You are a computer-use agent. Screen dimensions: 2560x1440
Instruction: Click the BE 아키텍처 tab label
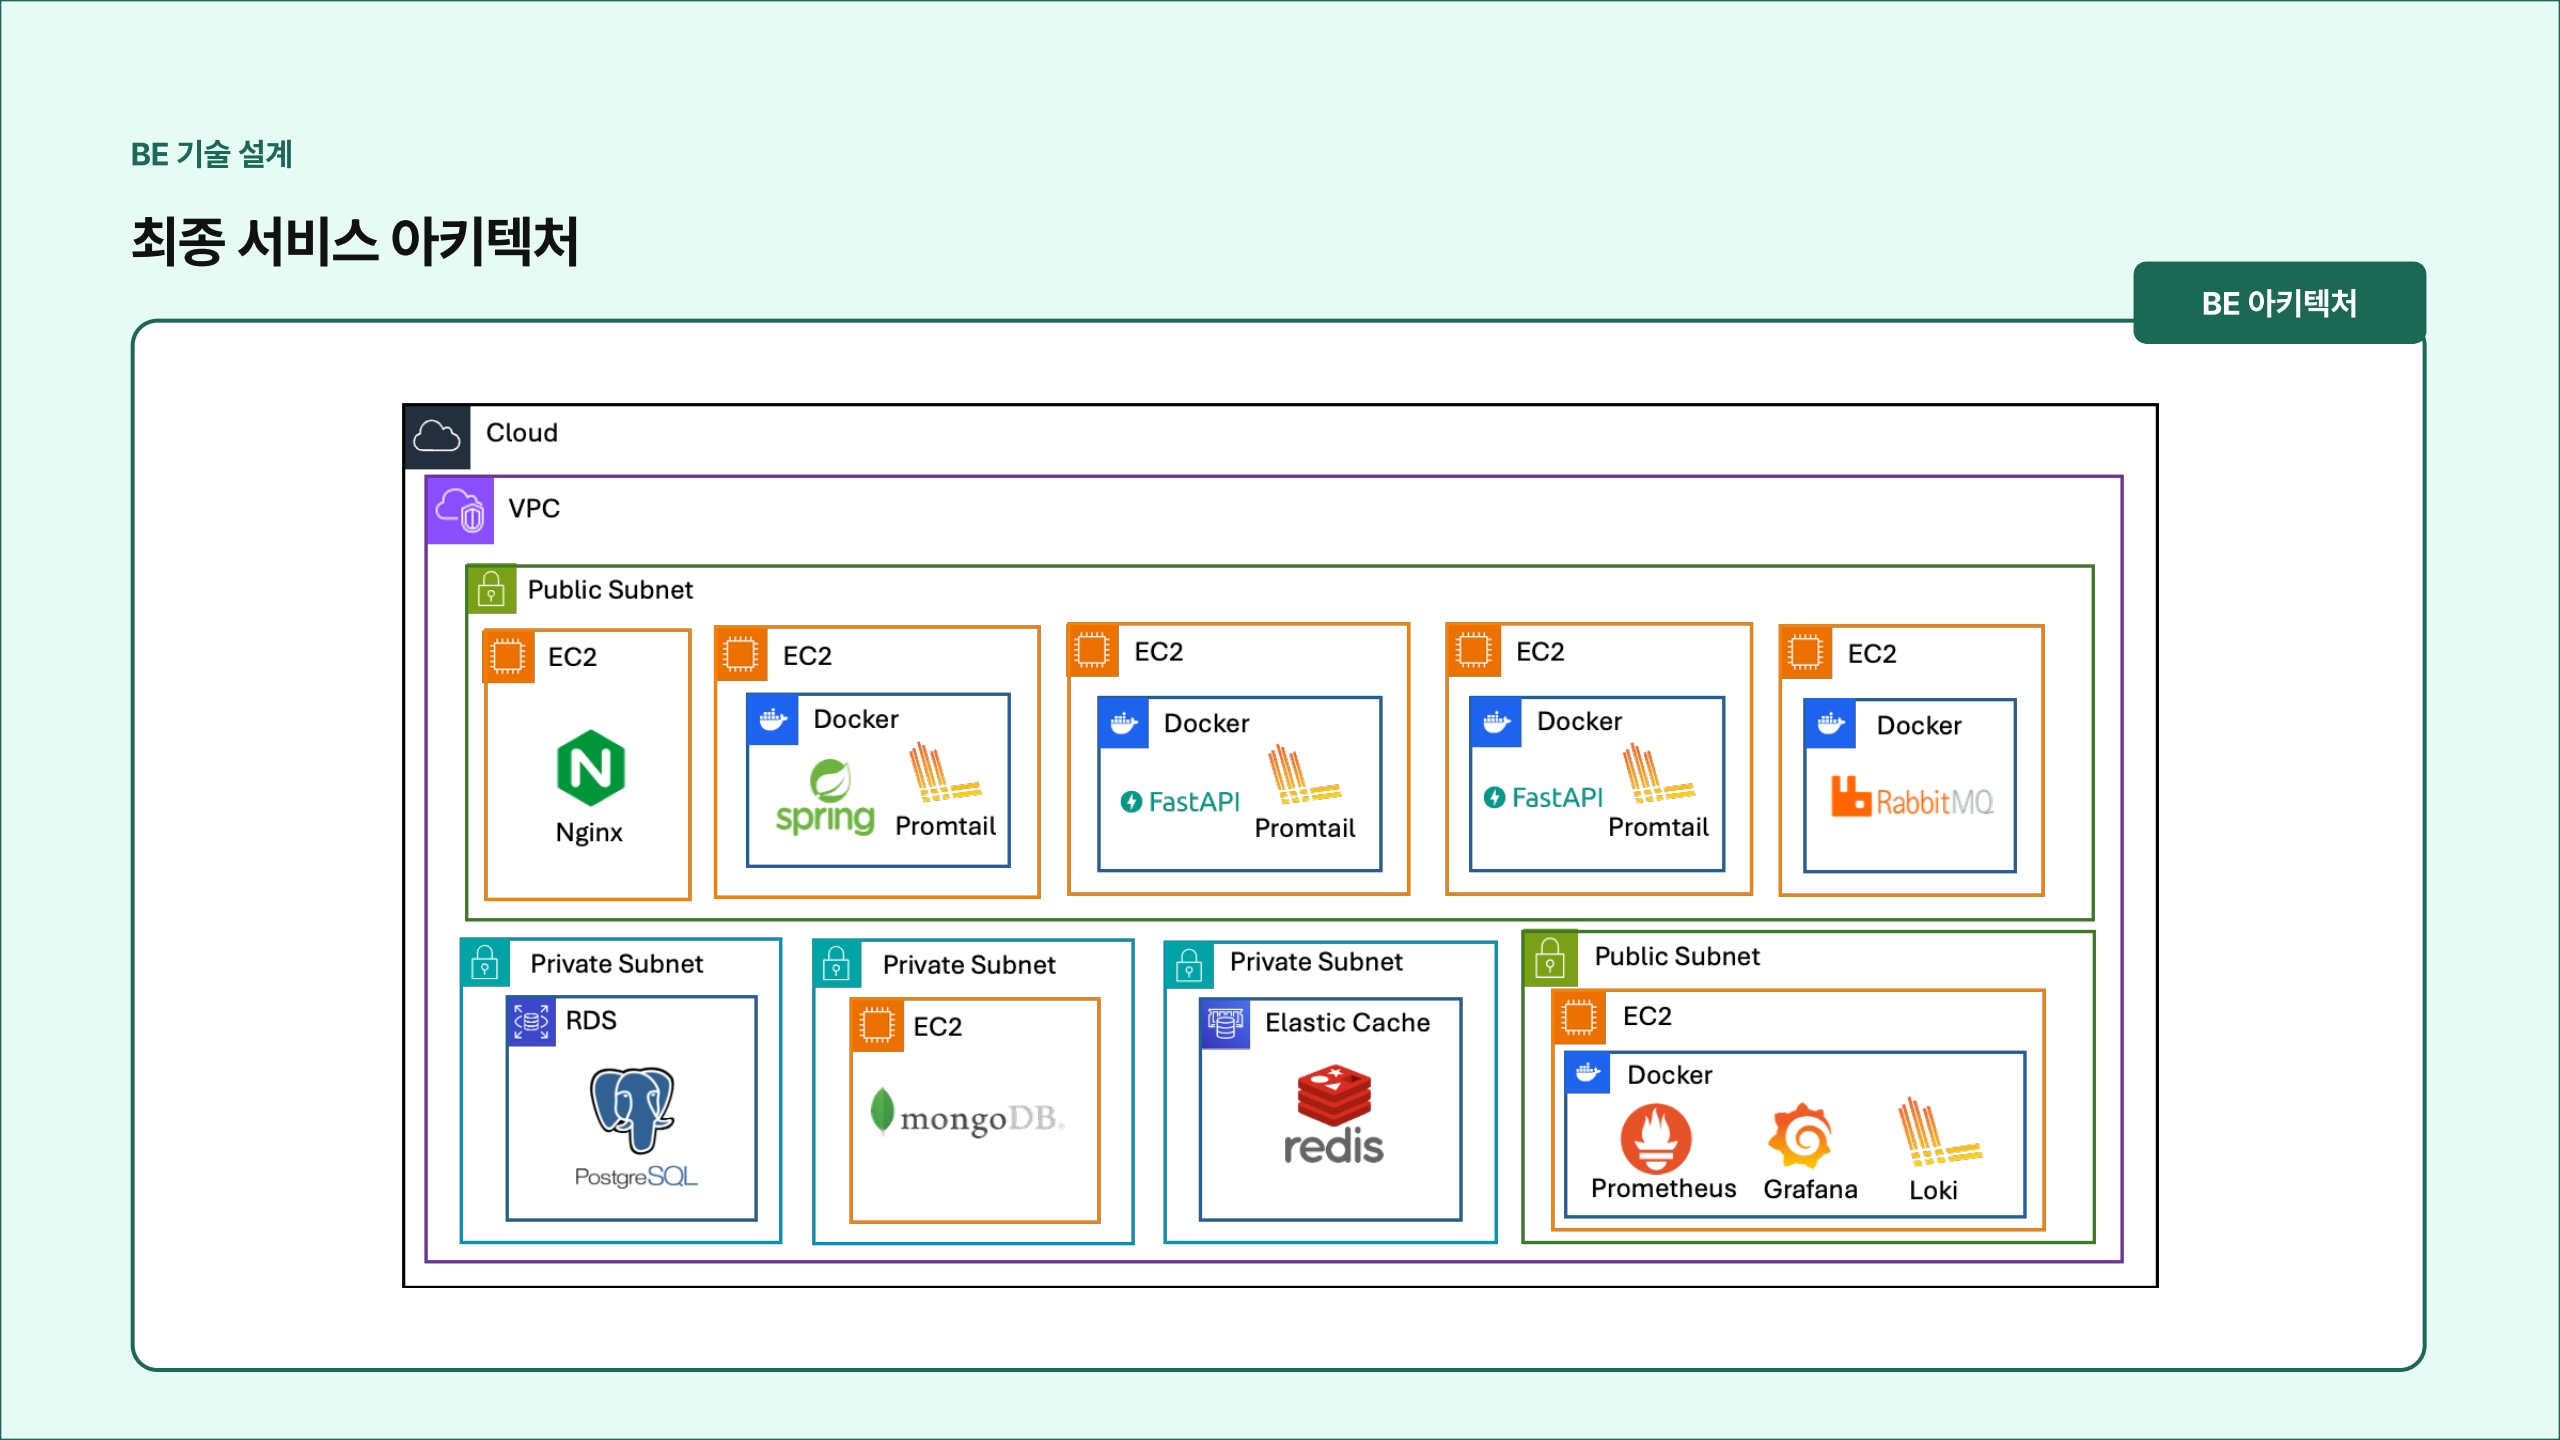pos(2278,304)
